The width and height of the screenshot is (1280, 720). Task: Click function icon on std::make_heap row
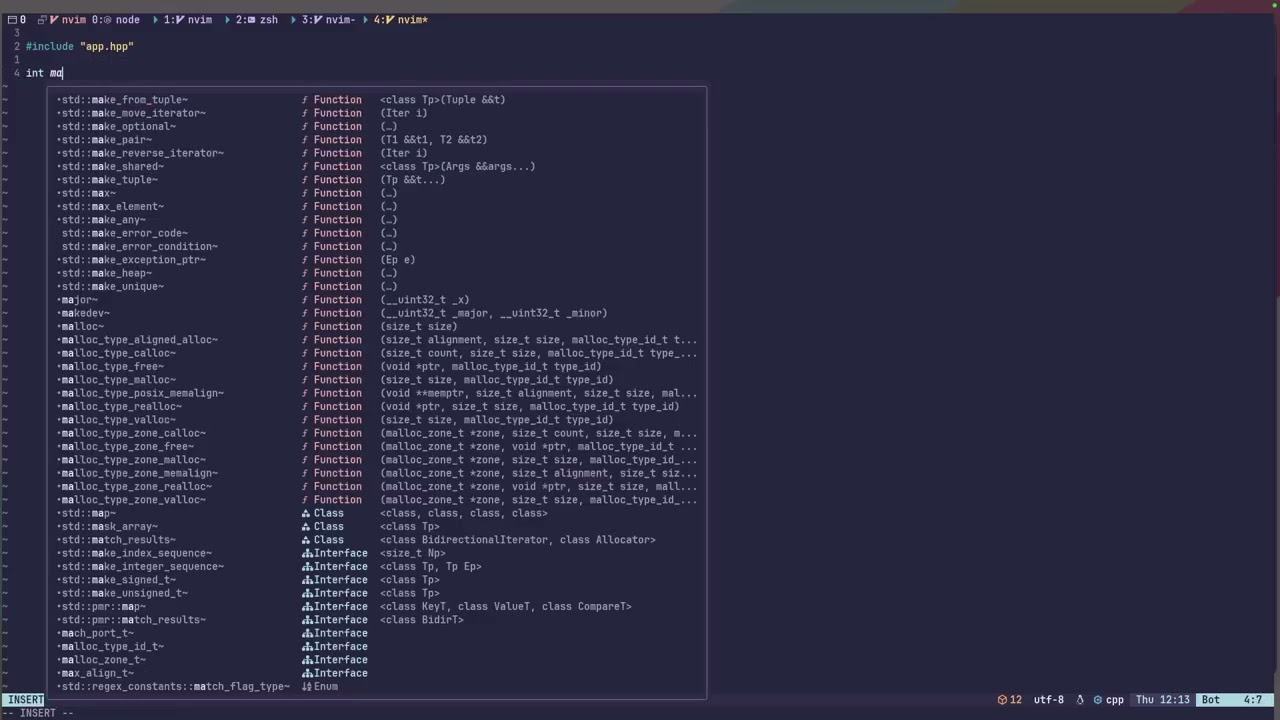305,273
